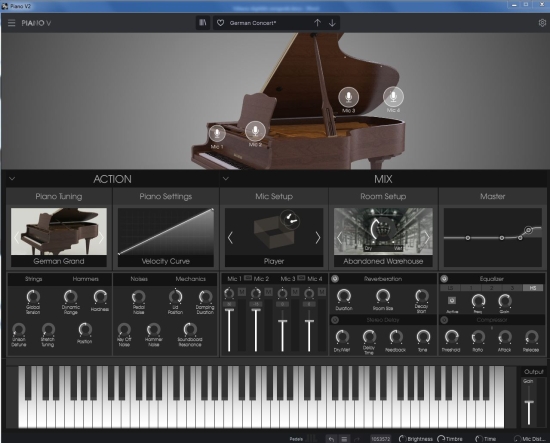Click the undo arrow in bottom toolbar

(x=331, y=439)
